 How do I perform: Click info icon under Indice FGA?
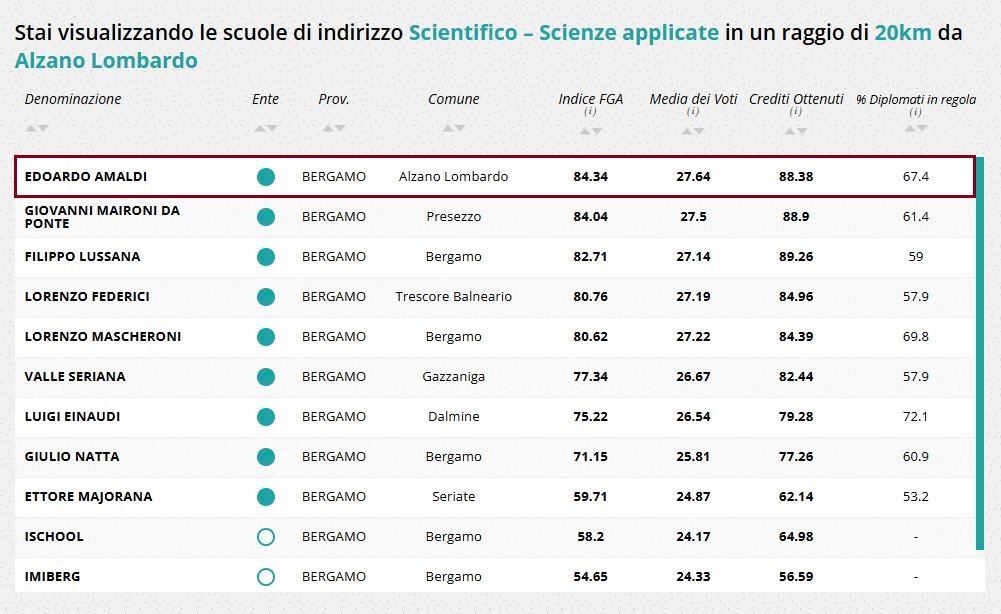tap(590, 112)
